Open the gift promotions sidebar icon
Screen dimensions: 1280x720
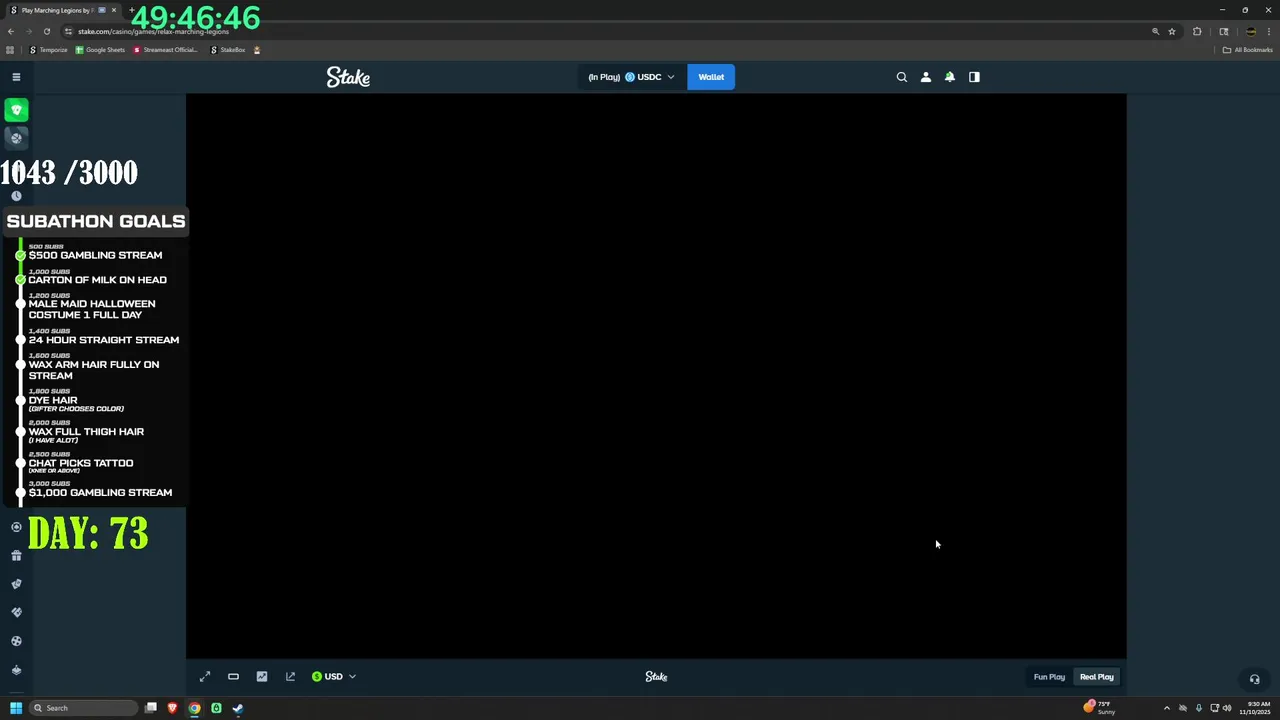click(16, 556)
